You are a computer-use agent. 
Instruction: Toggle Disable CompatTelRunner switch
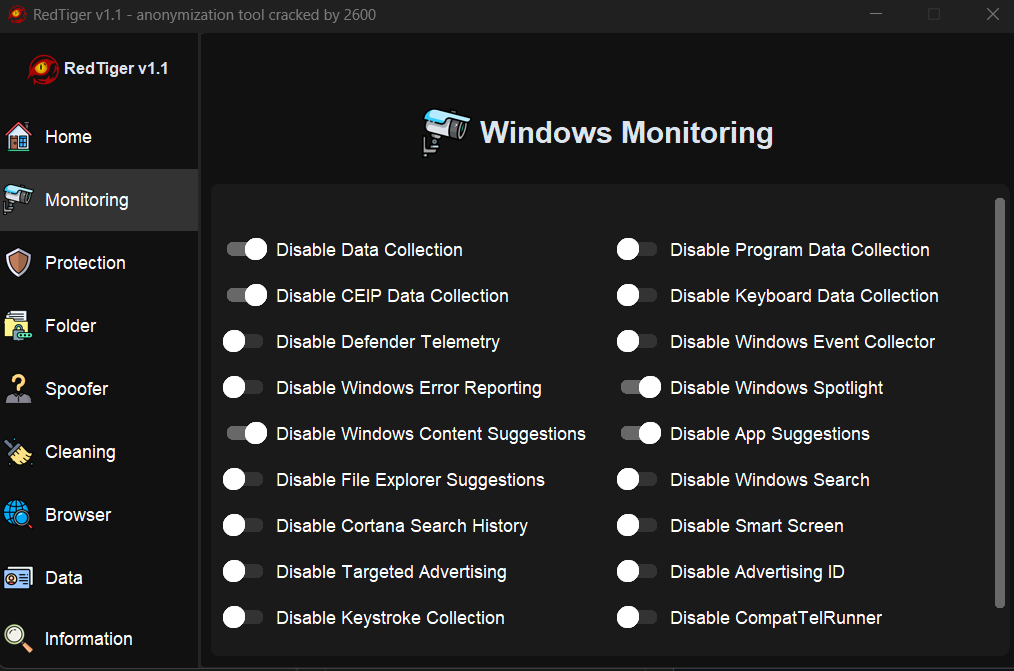click(637, 617)
